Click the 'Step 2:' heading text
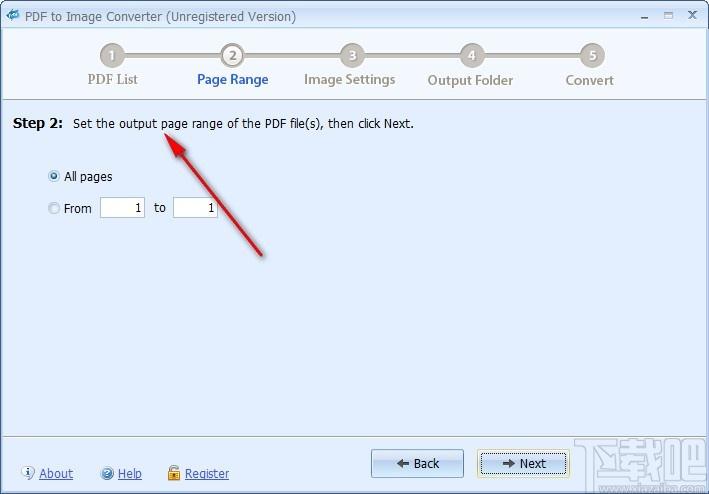This screenshot has width=709, height=494. [x=38, y=123]
